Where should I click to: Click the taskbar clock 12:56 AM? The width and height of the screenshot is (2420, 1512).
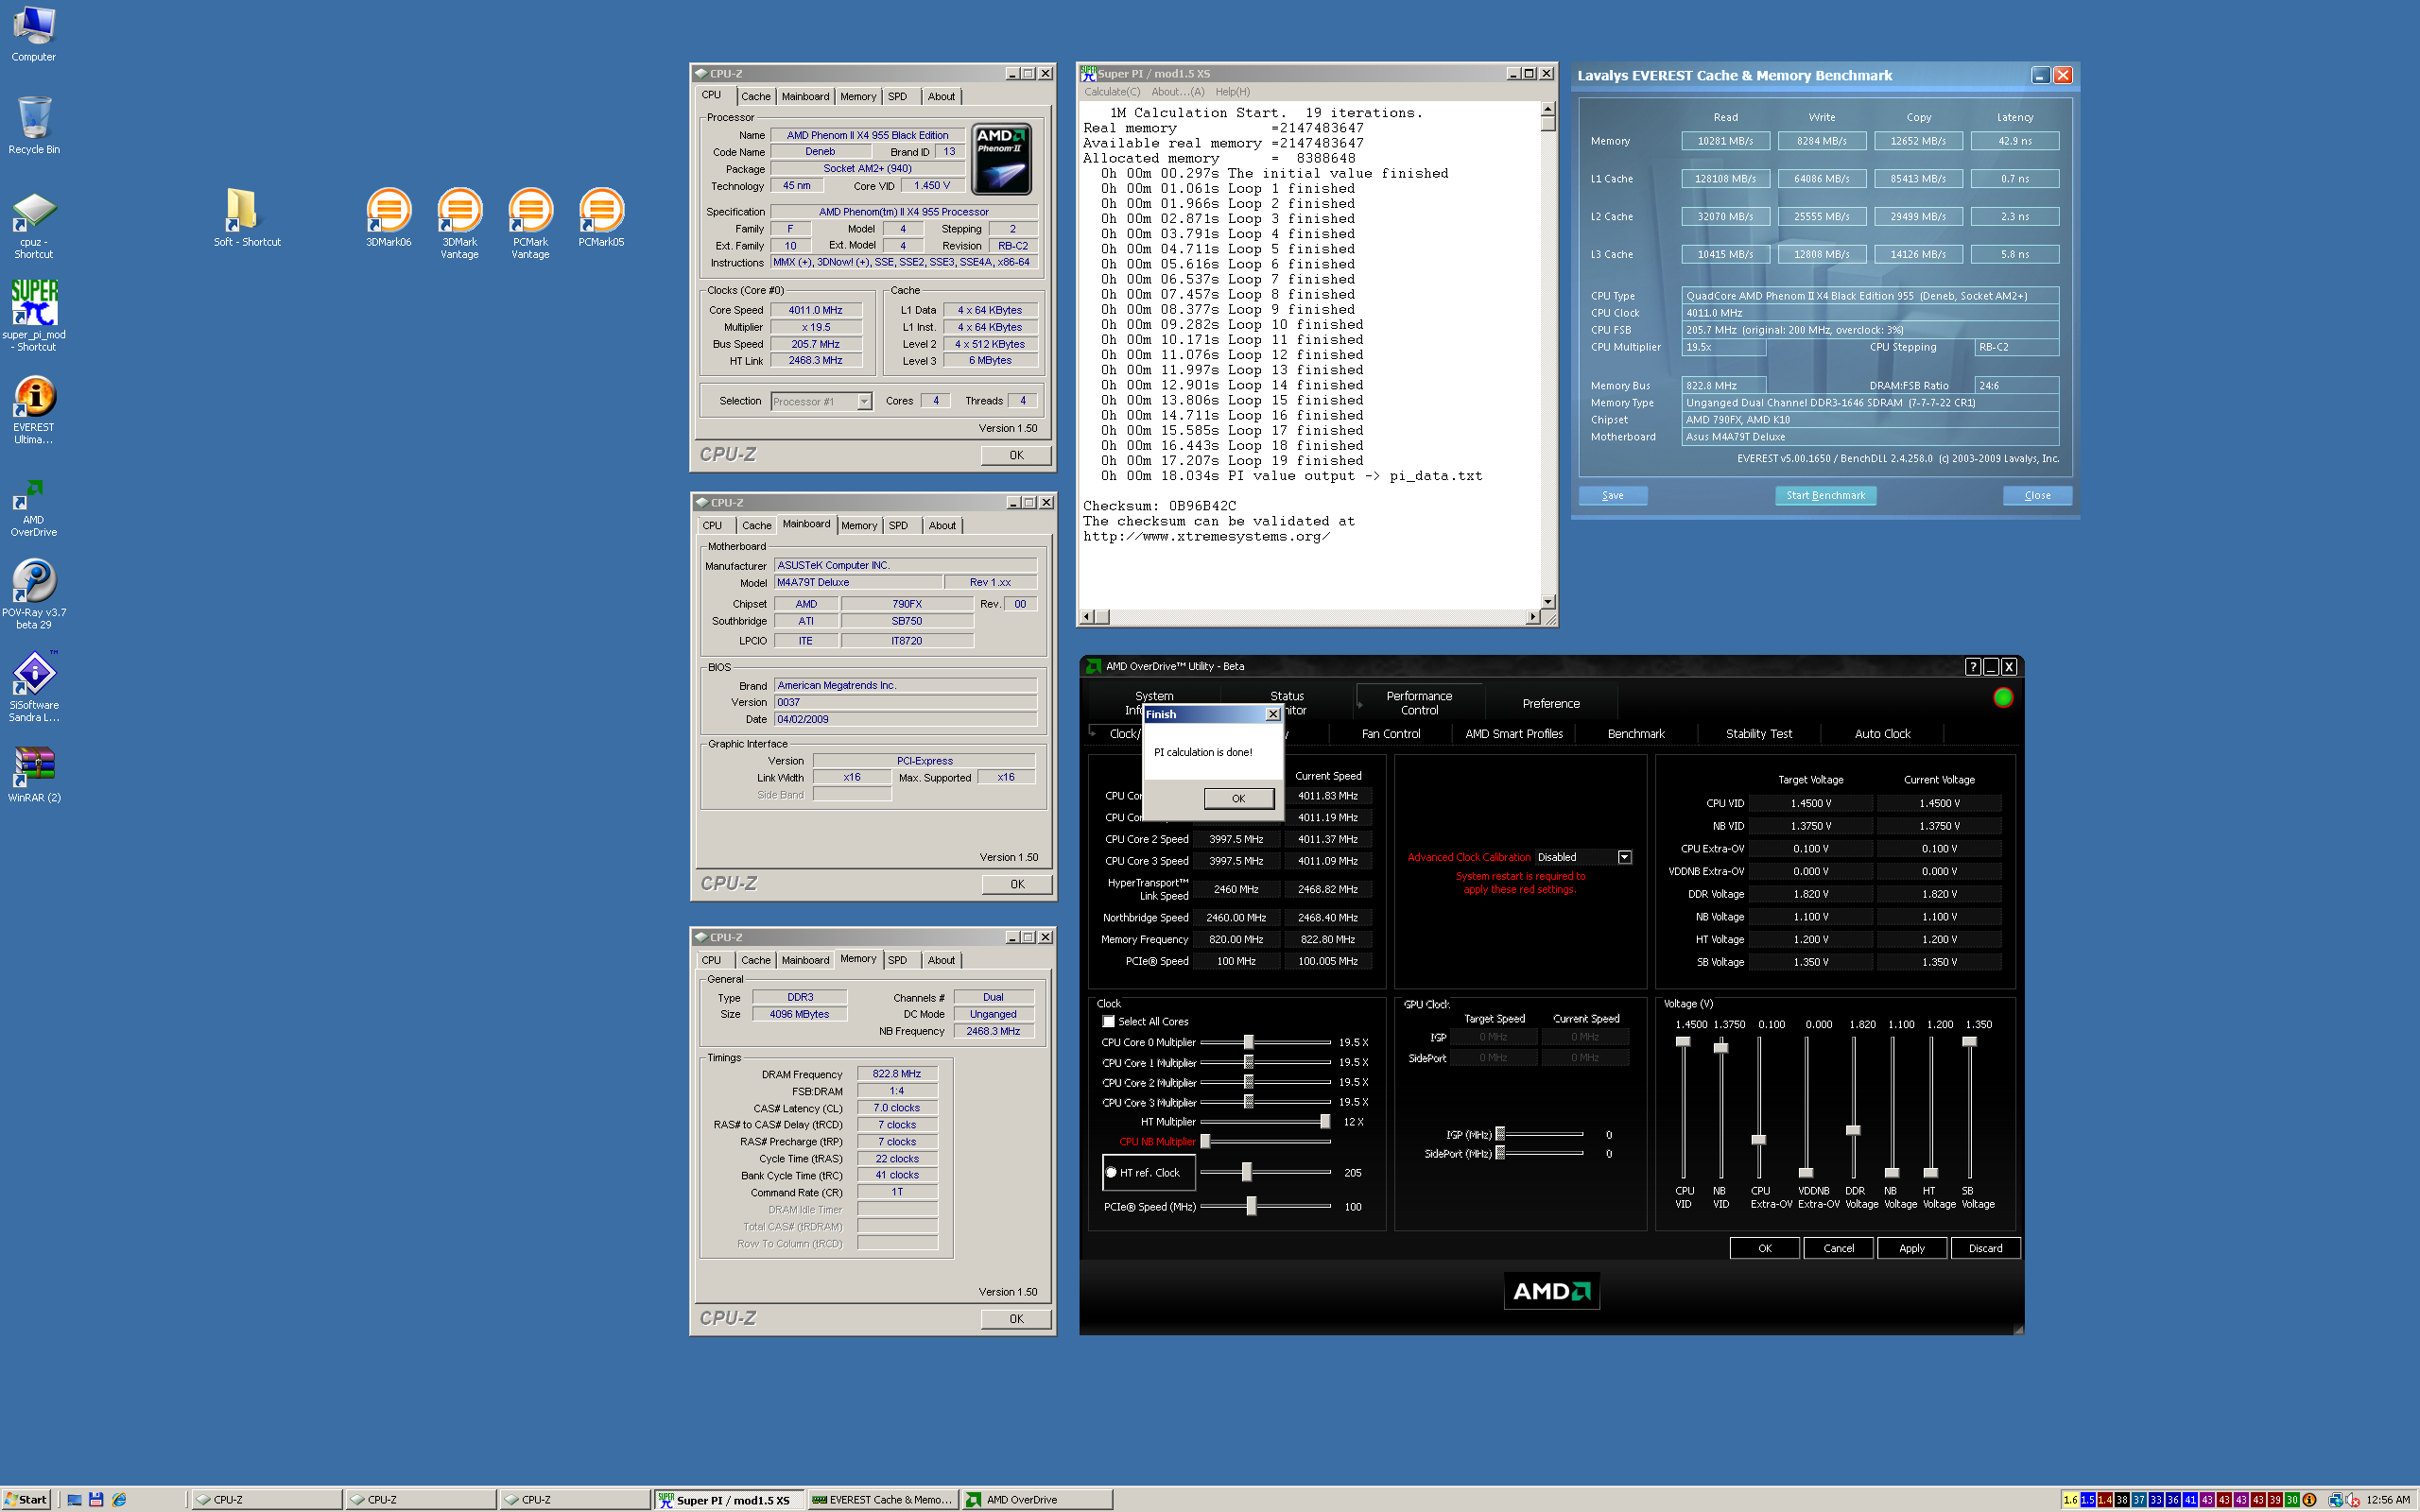click(x=2387, y=1500)
